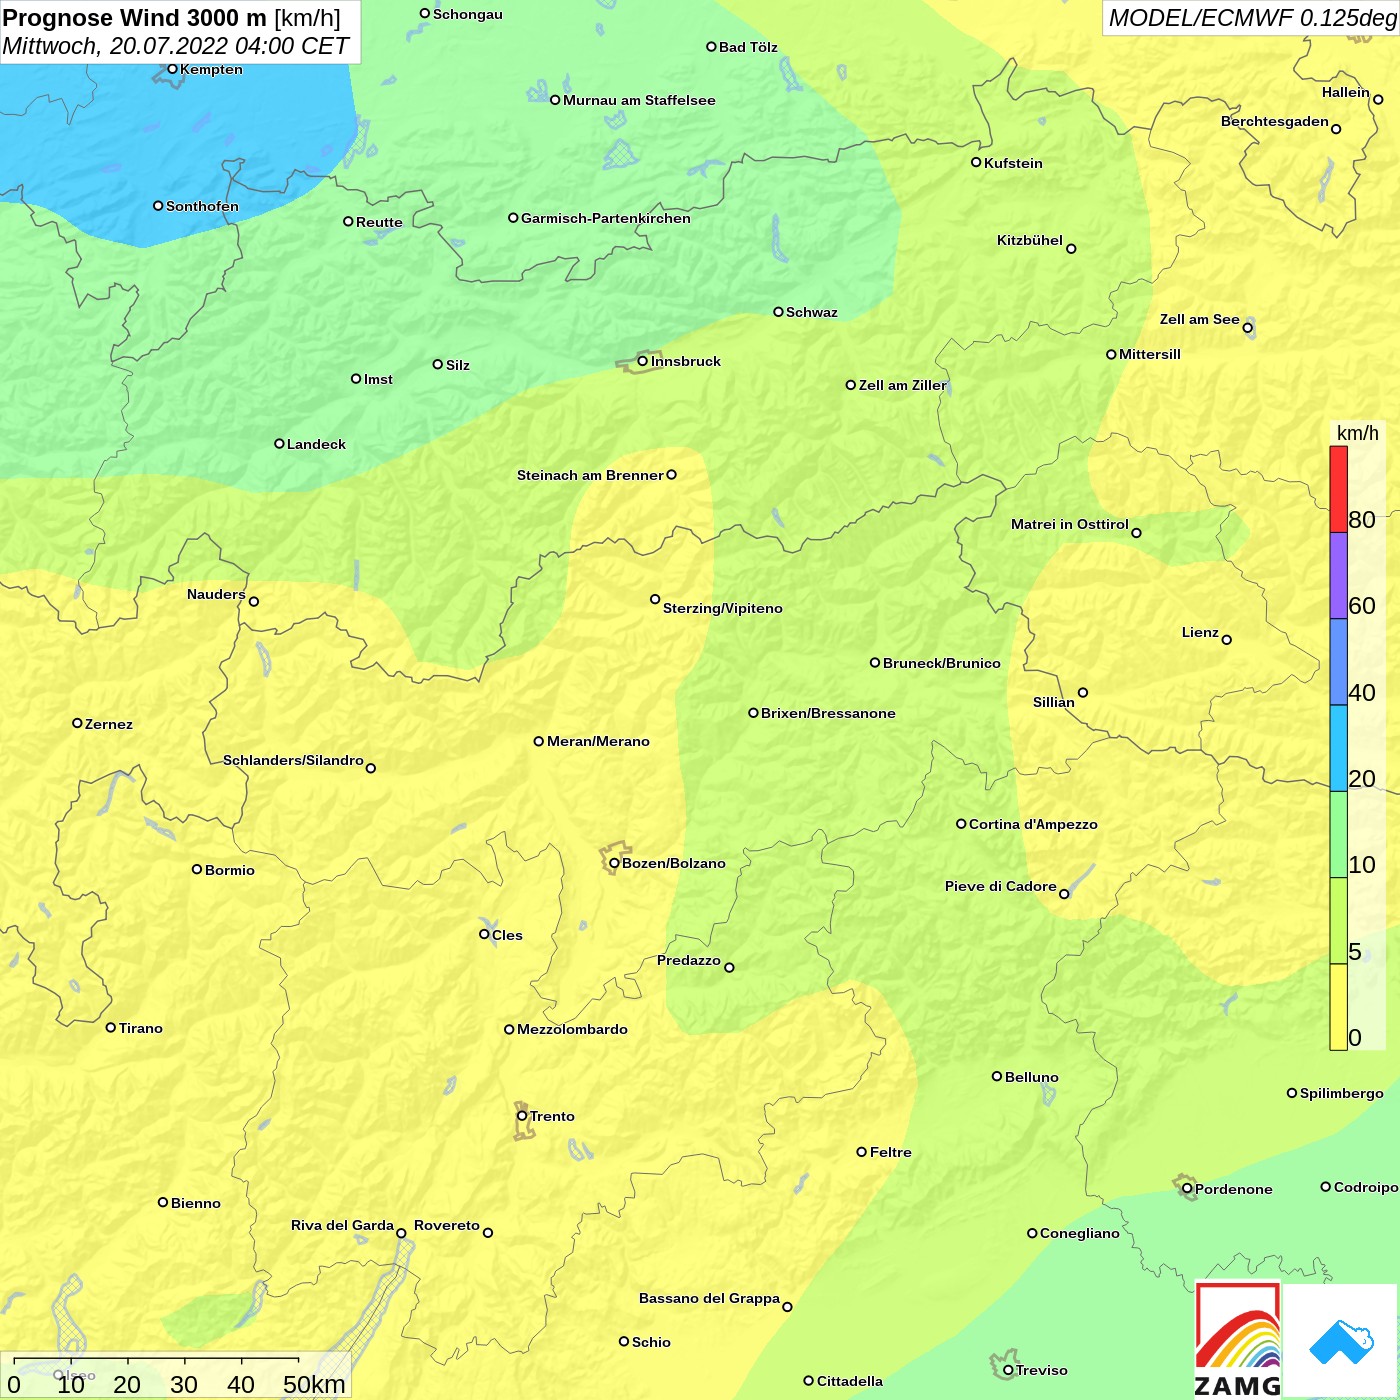The height and width of the screenshot is (1400, 1400).
Task: Click the Schwaz label
Action: click(x=812, y=312)
